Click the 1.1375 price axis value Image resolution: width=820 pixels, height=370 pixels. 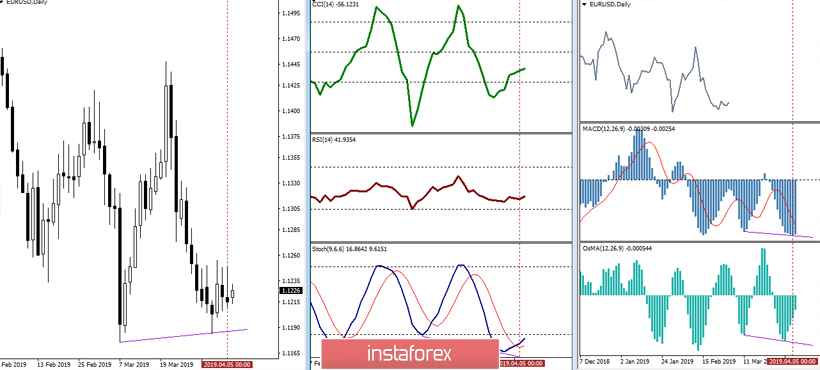click(x=290, y=137)
